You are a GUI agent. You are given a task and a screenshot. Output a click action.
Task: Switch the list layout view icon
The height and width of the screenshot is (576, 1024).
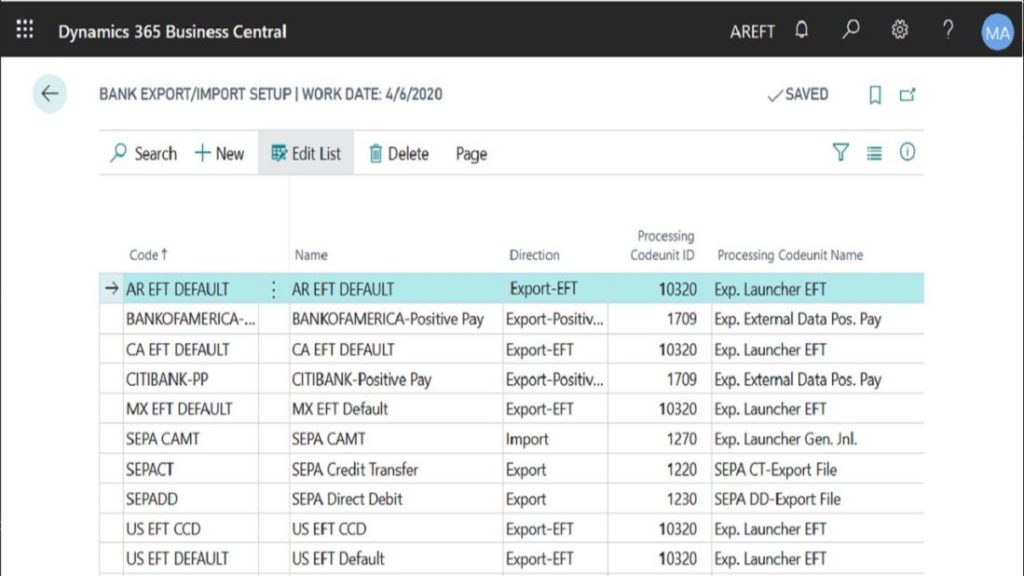tap(874, 153)
